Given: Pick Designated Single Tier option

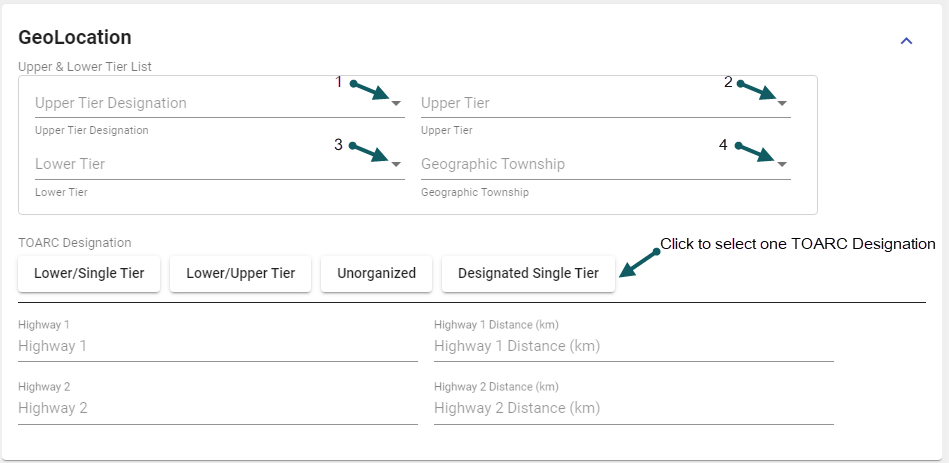Looking at the screenshot, I should 528,273.
